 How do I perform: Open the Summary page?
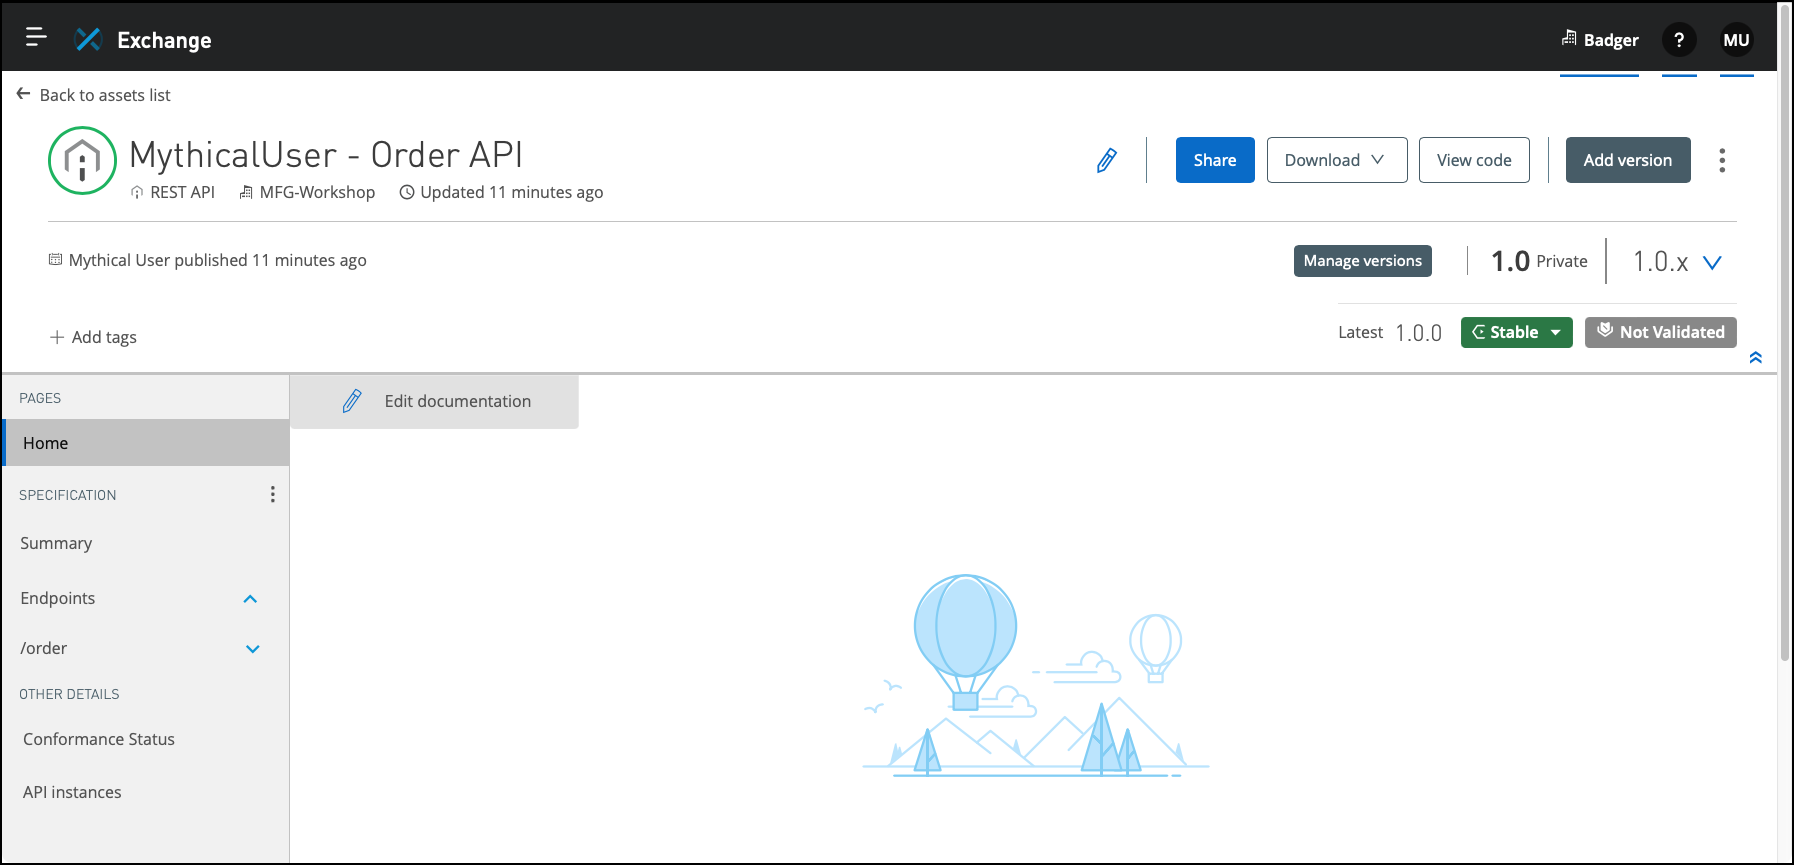click(x=56, y=543)
